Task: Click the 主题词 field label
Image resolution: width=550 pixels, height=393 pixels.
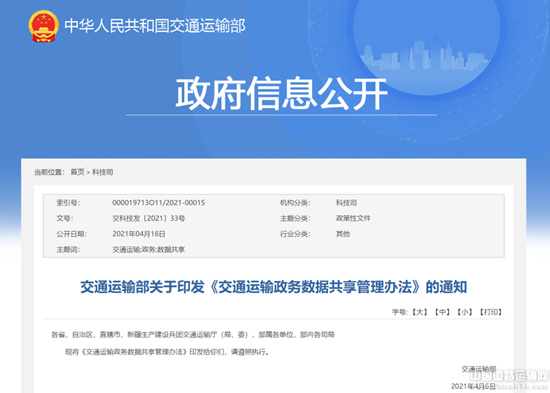Action: click(68, 249)
